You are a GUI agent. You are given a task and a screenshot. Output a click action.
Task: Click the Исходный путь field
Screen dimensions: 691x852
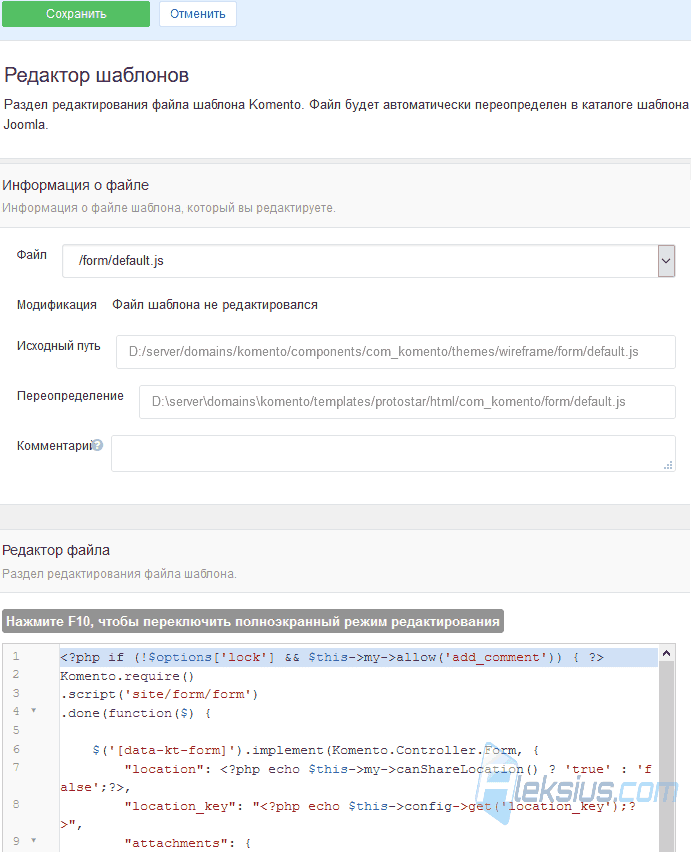395,352
